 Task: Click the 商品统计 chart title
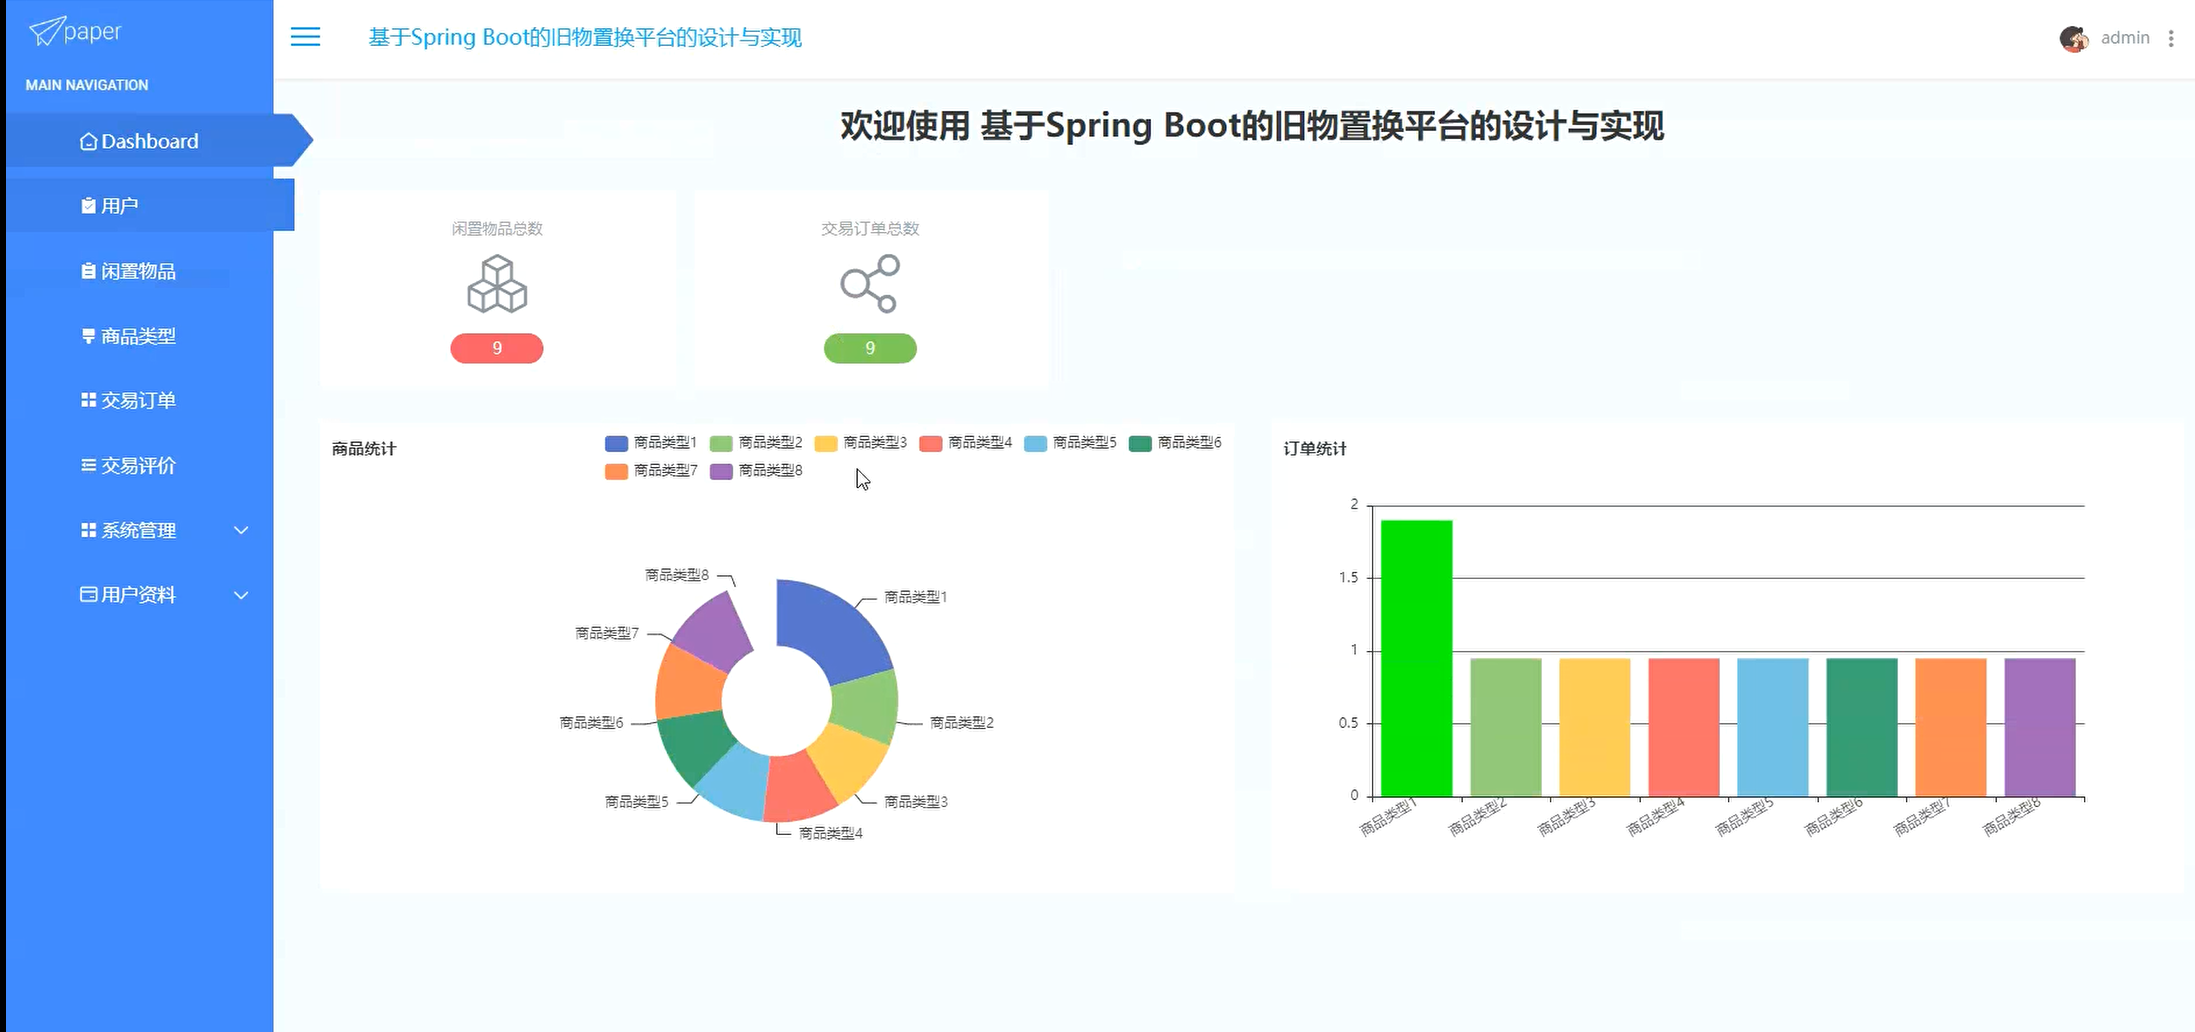364,449
